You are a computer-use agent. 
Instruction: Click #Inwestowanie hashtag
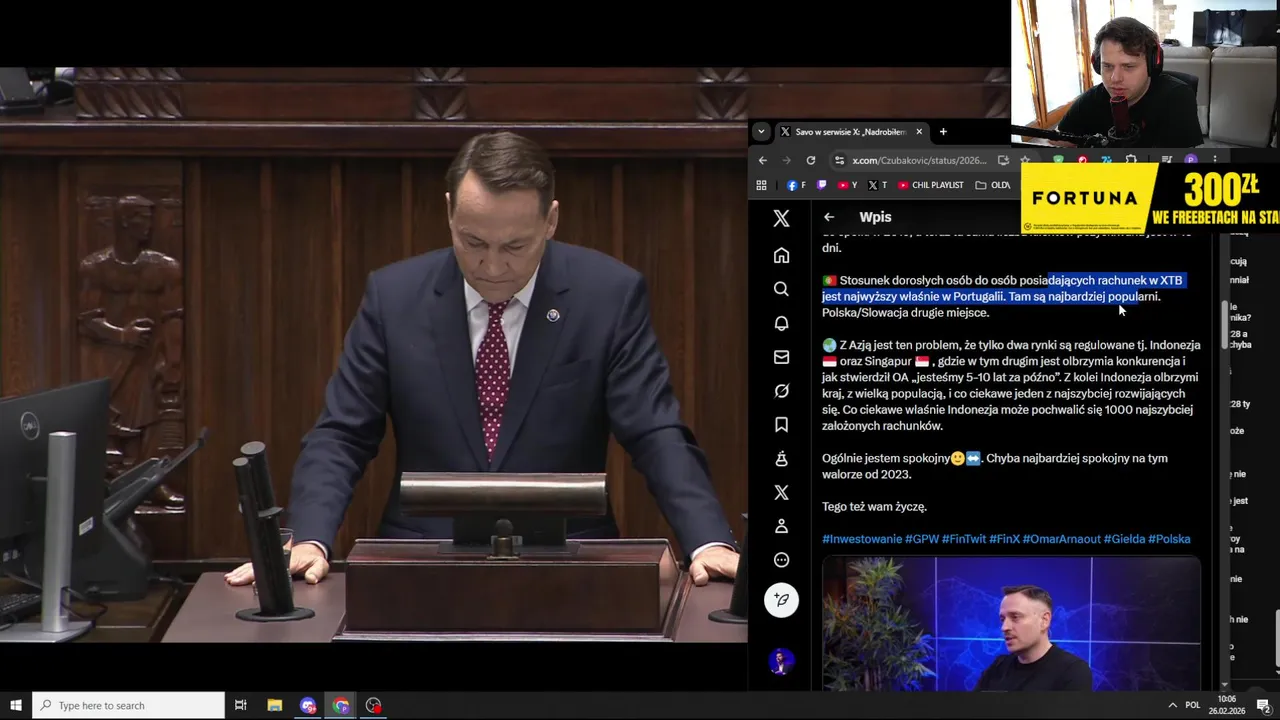862,539
